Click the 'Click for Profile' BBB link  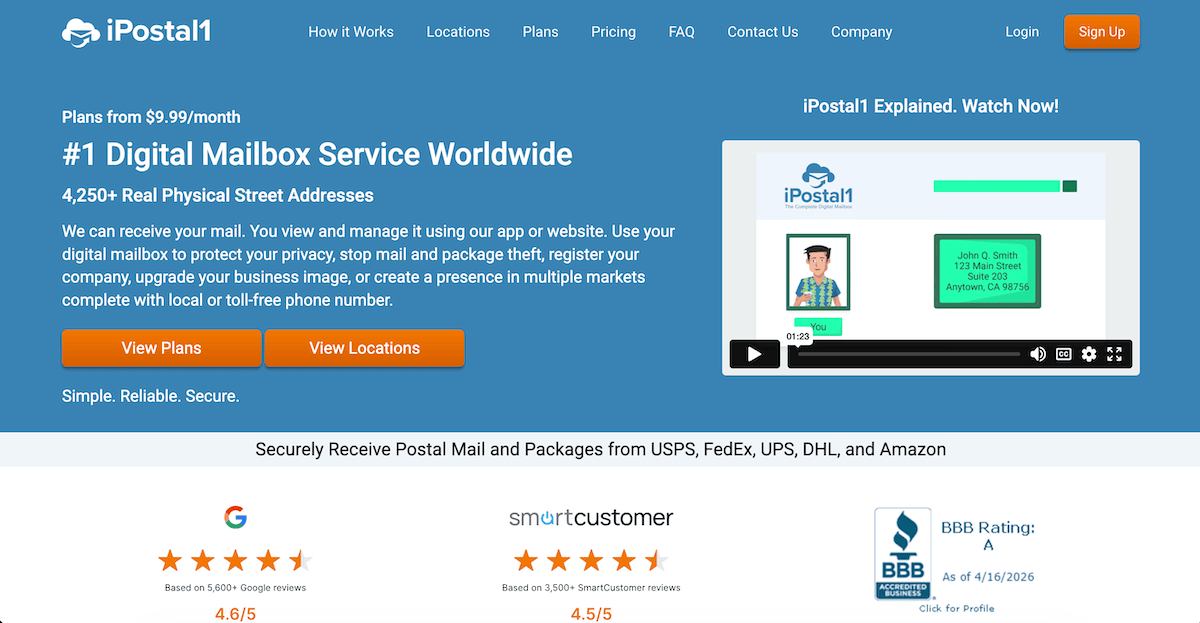click(957, 608)
